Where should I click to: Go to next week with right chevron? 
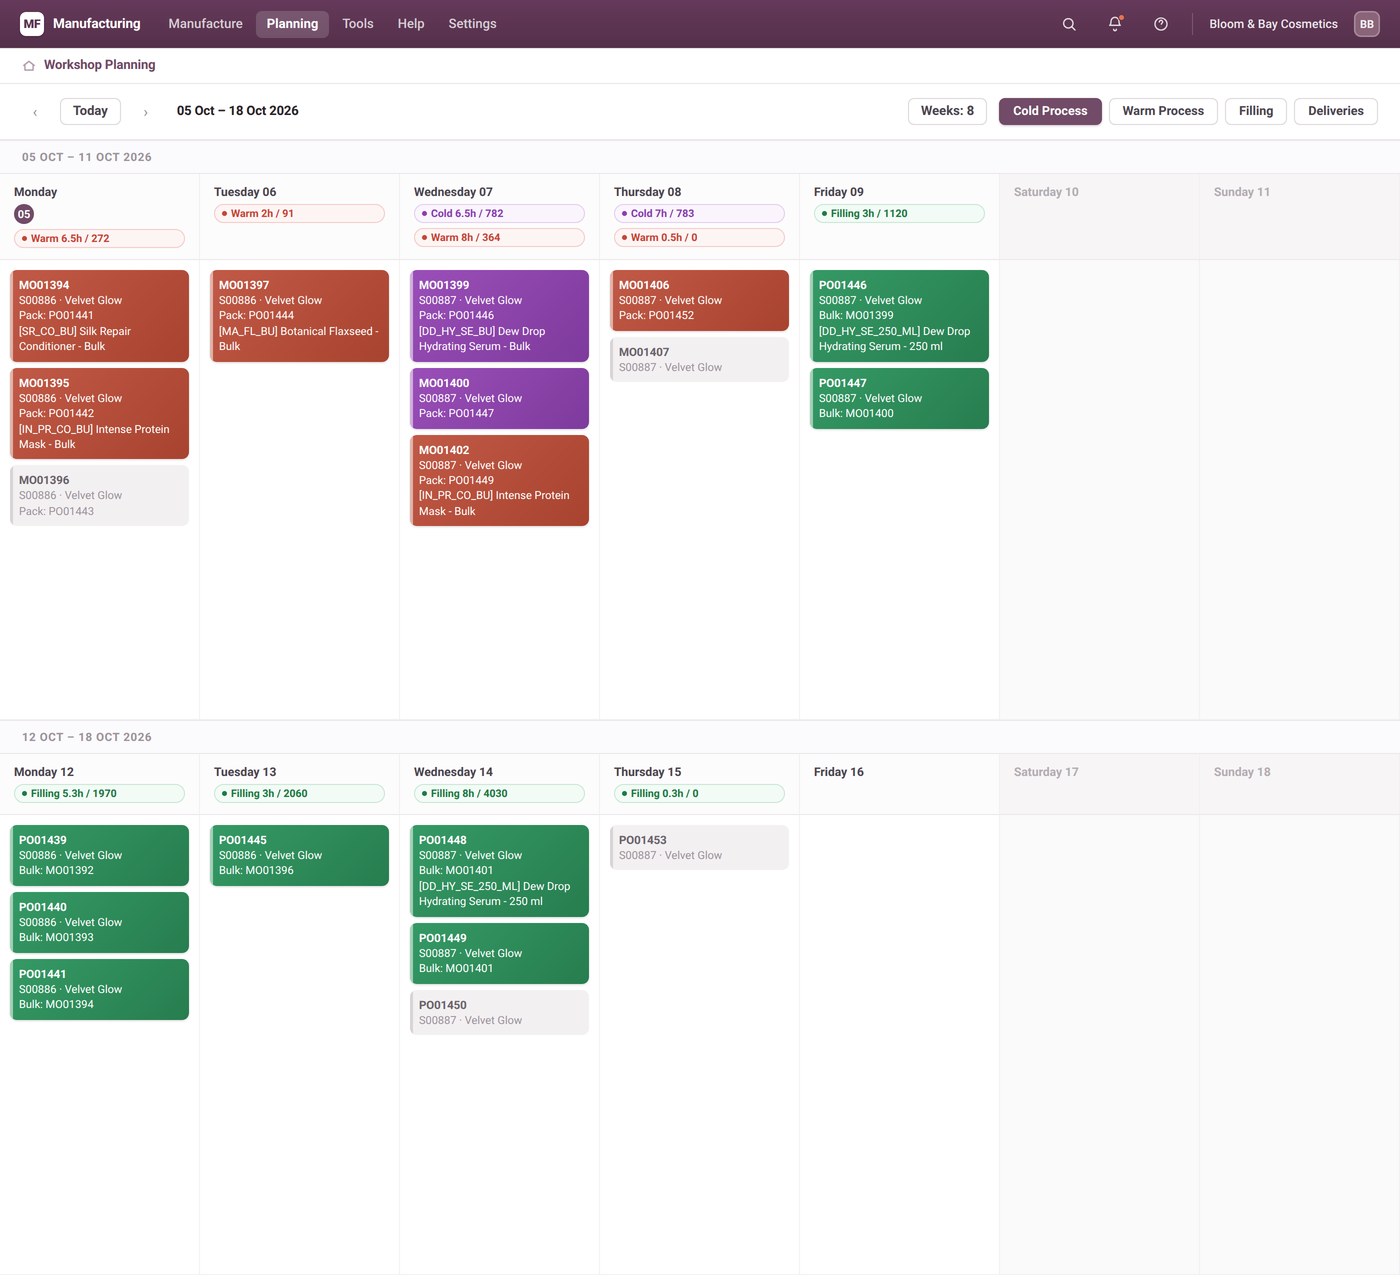tap(145, 112)
